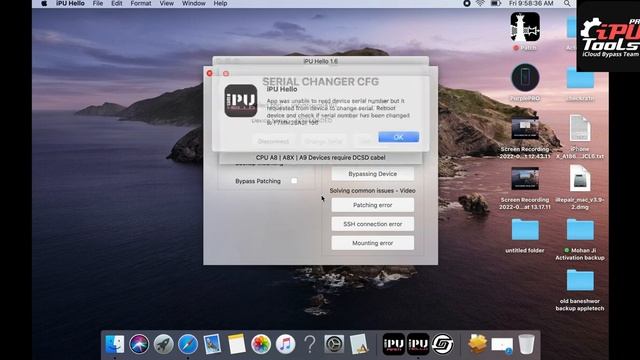Open Launchpad from the Dock
The height and width of the screenshot is (360, 640).
point(163,344)
